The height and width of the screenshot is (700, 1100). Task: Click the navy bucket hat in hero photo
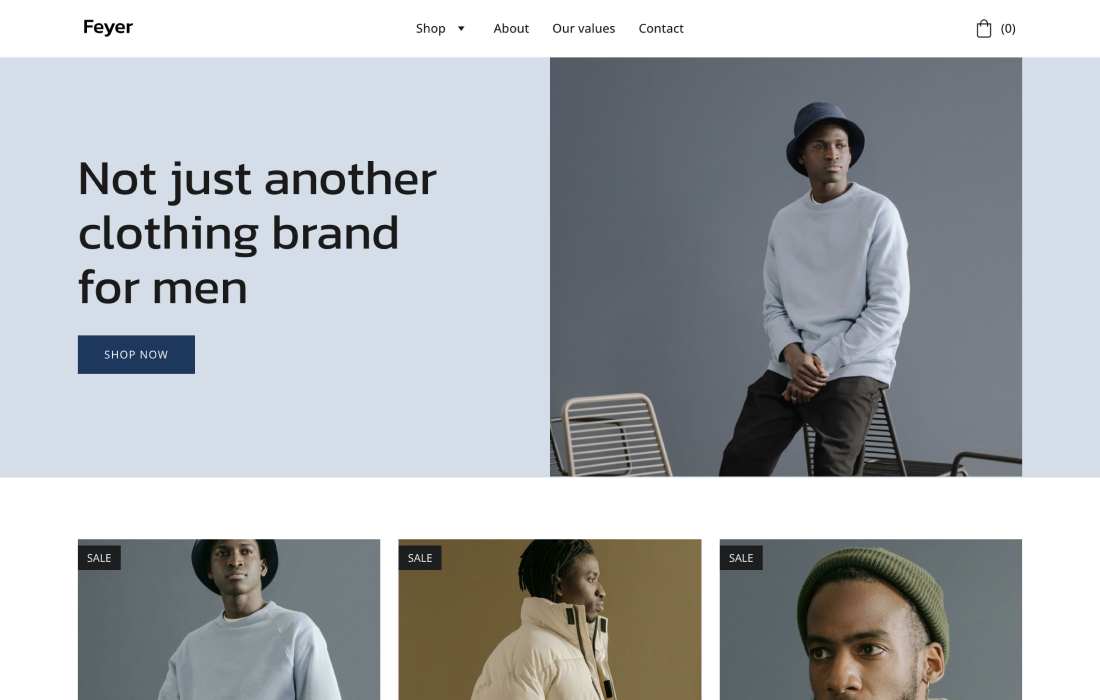[x=825, y=135]
